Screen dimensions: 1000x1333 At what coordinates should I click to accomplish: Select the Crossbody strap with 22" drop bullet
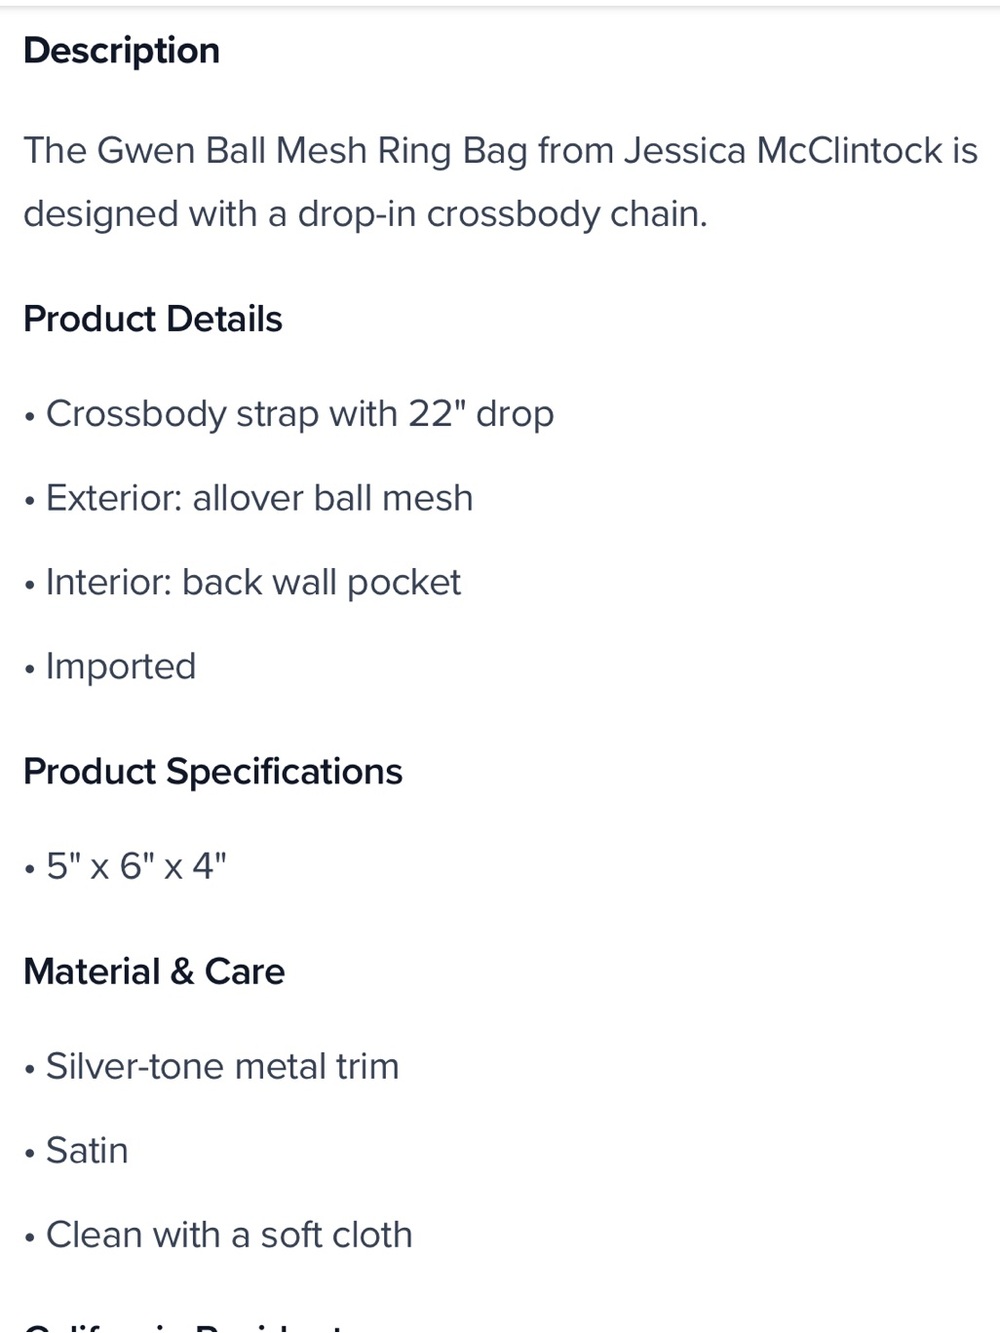coord(289,414)
